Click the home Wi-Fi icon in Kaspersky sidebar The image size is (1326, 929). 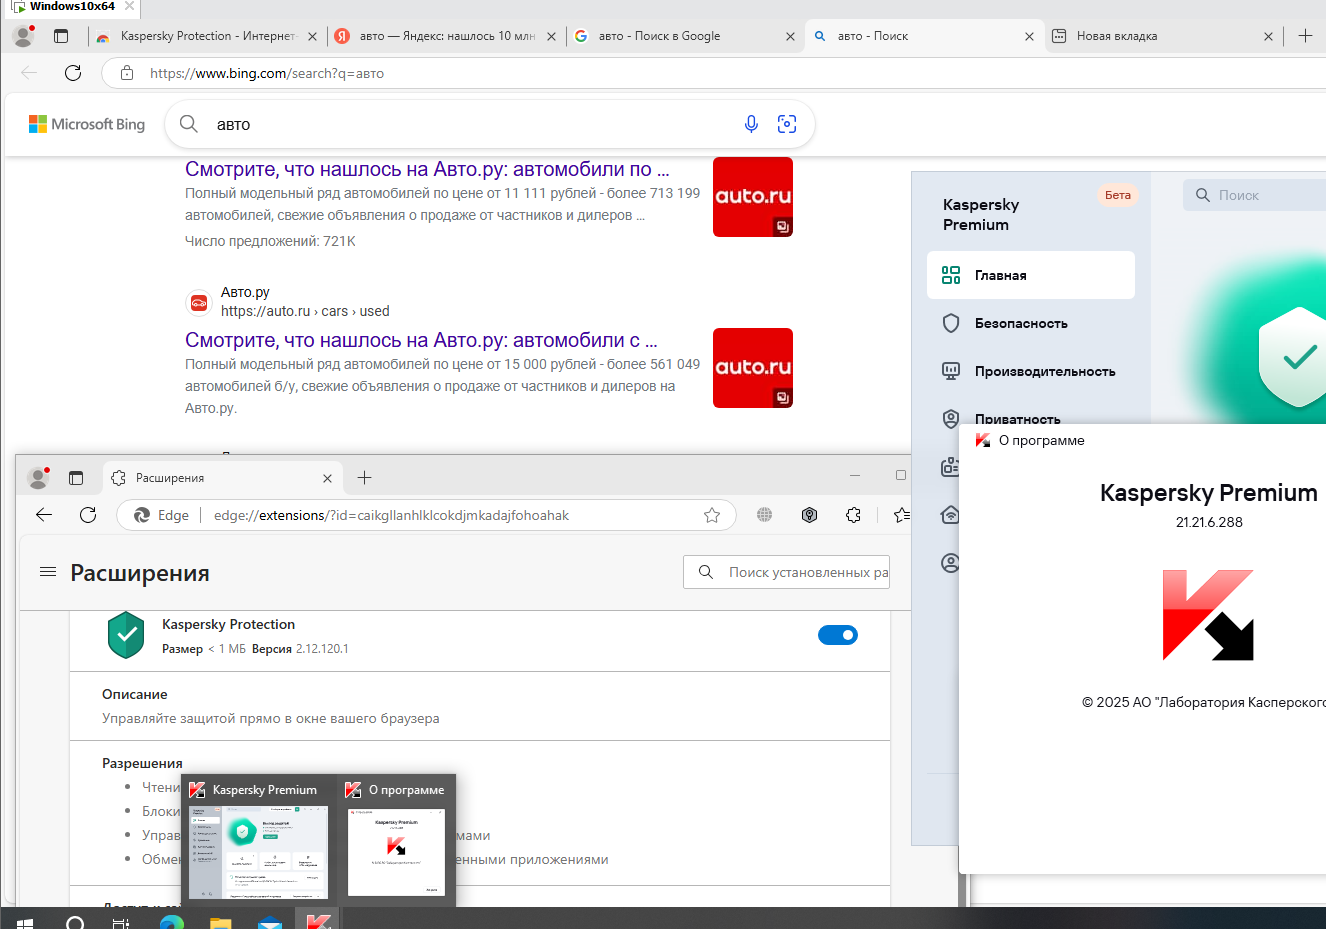coord(951,515)
